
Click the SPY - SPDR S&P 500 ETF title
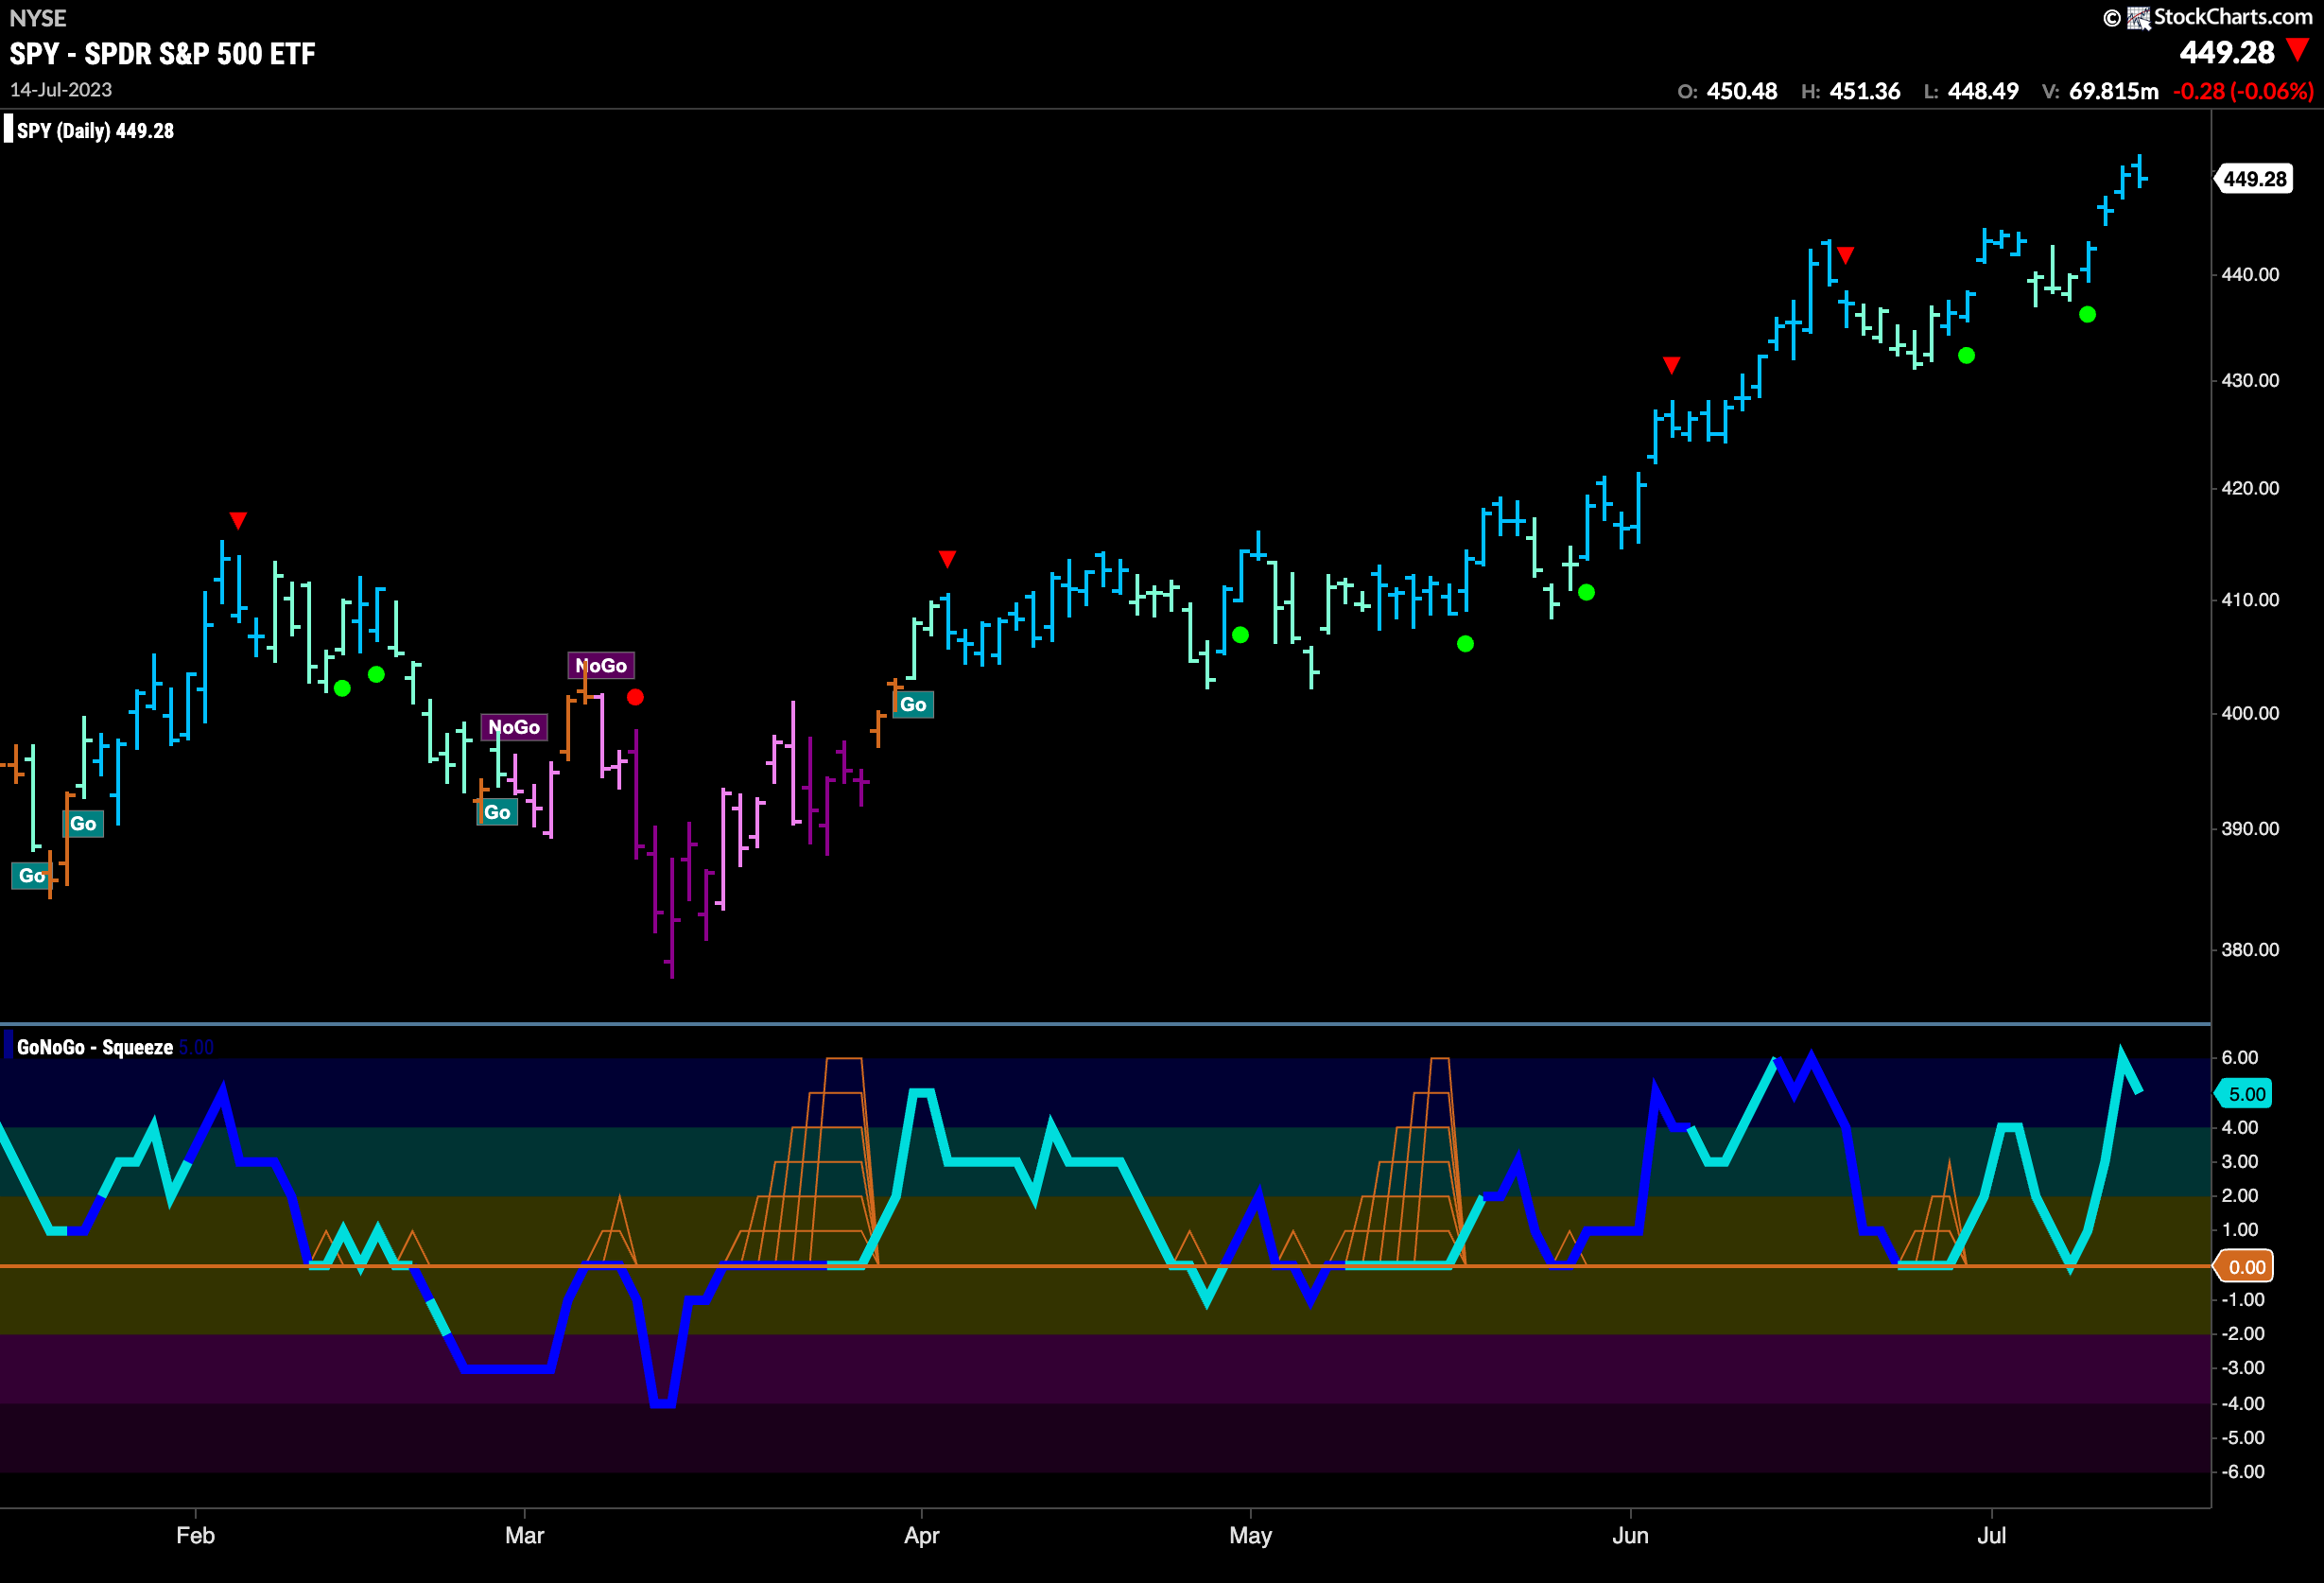(162, 54)
